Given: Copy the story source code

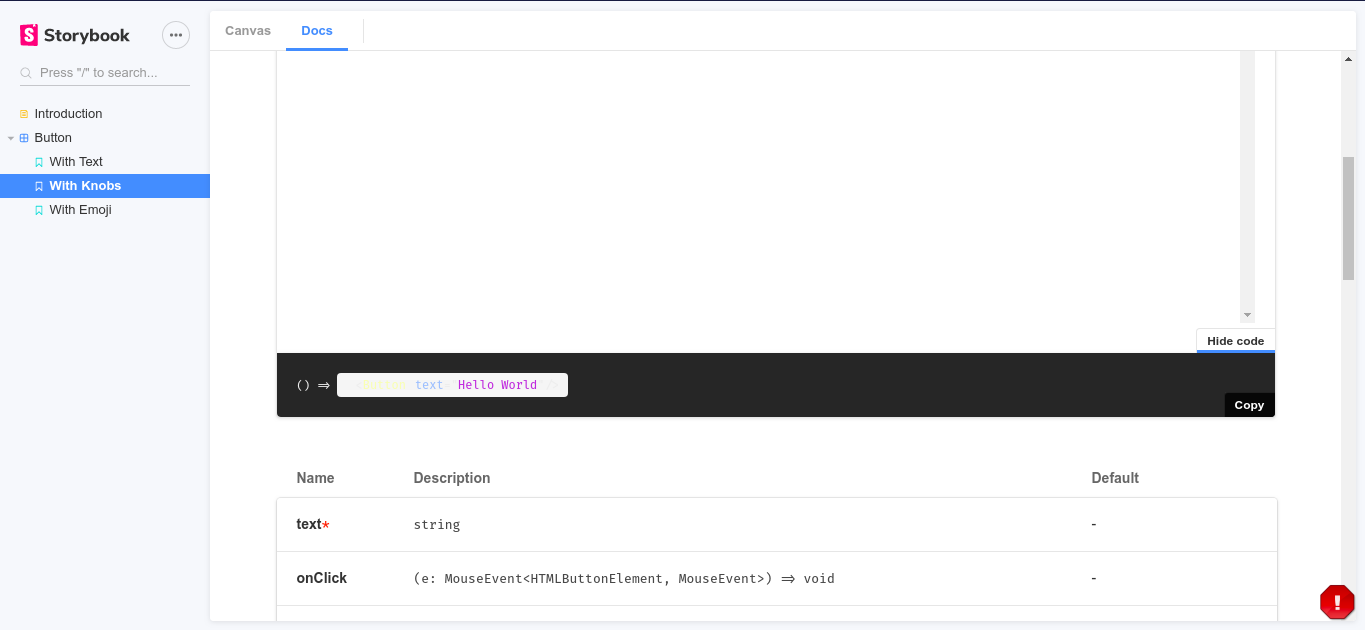Looking at the screenshot, I should [x=1249, y=405].
